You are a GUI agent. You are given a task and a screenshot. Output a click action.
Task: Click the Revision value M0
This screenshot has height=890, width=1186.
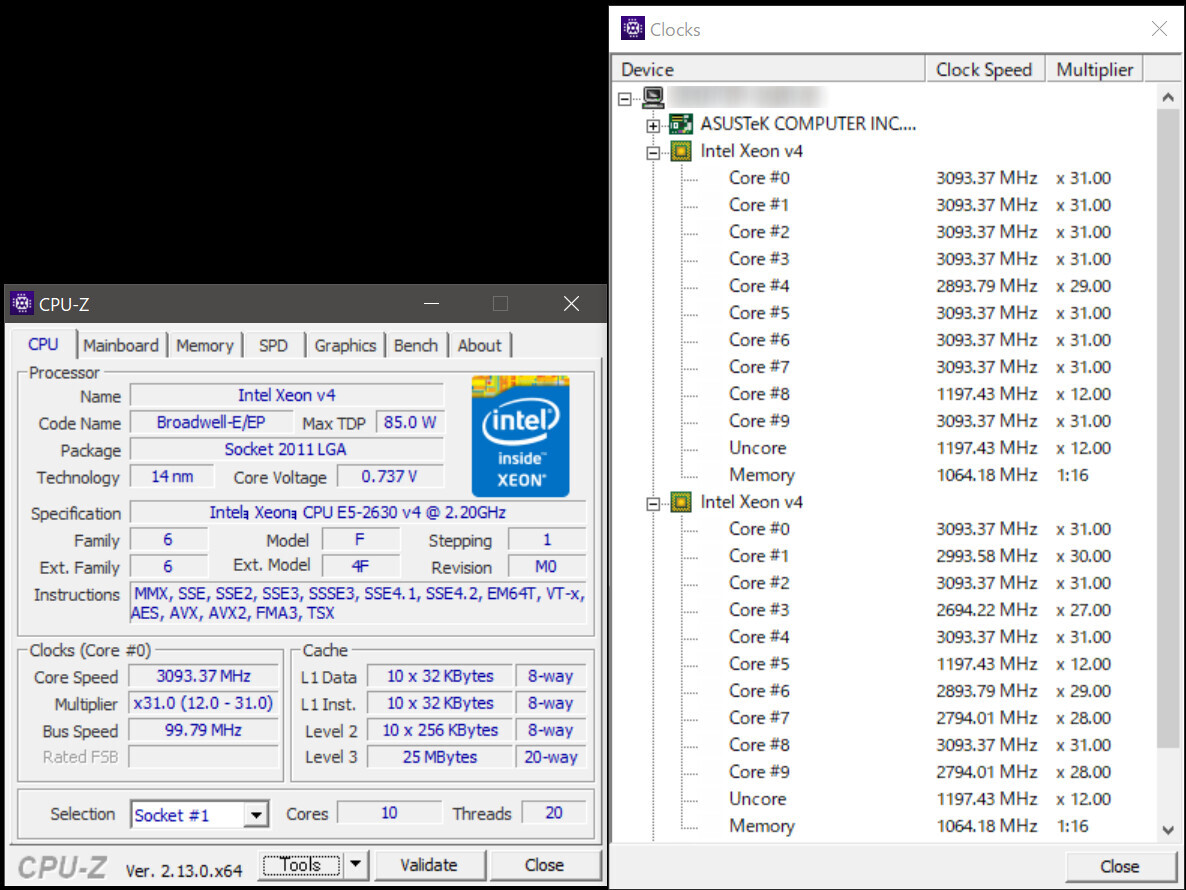pos(546,566)
